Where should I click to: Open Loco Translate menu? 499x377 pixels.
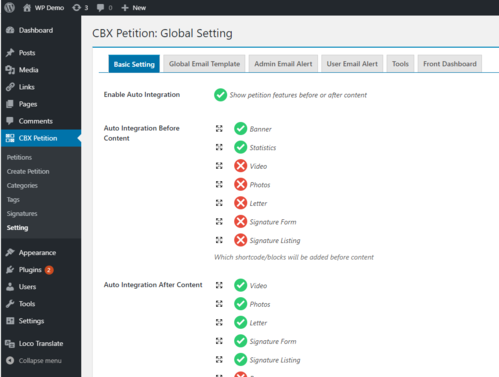point(41,343)
